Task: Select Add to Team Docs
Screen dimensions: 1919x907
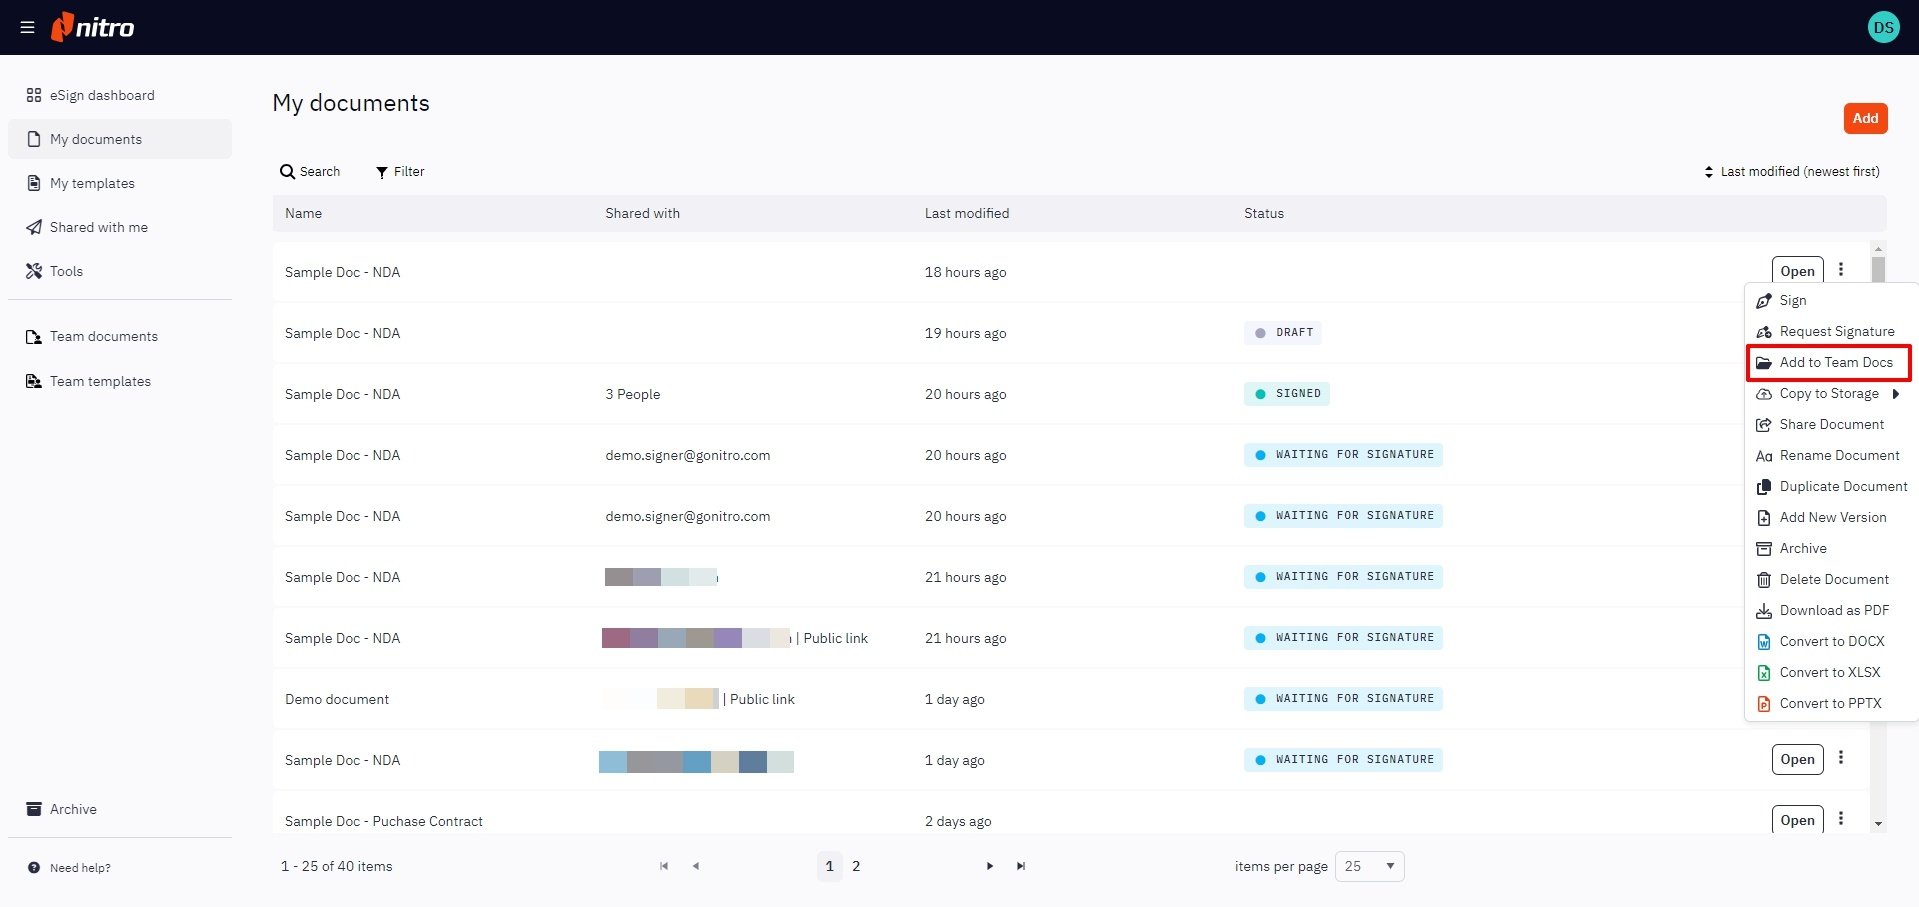Action: pyautogui.click(x=1835, y=363)
